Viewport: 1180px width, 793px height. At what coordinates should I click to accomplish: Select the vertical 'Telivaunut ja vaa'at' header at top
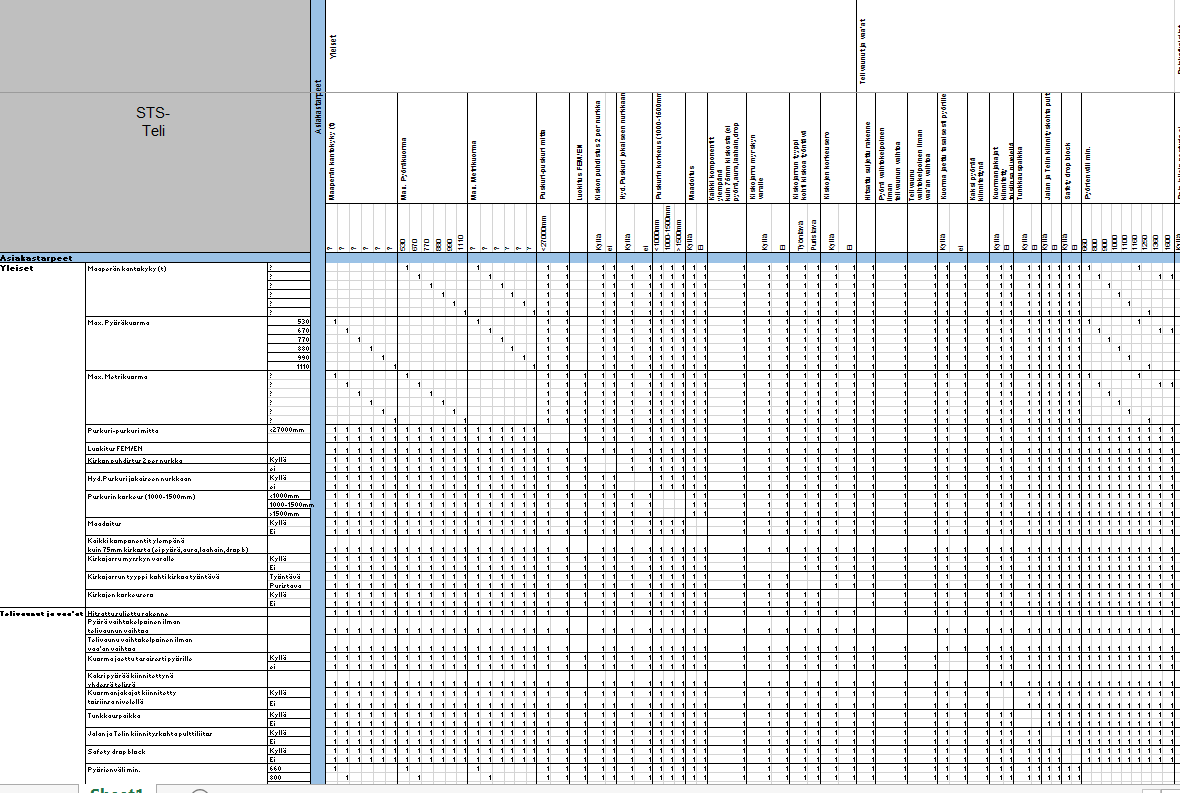point(862,53)
